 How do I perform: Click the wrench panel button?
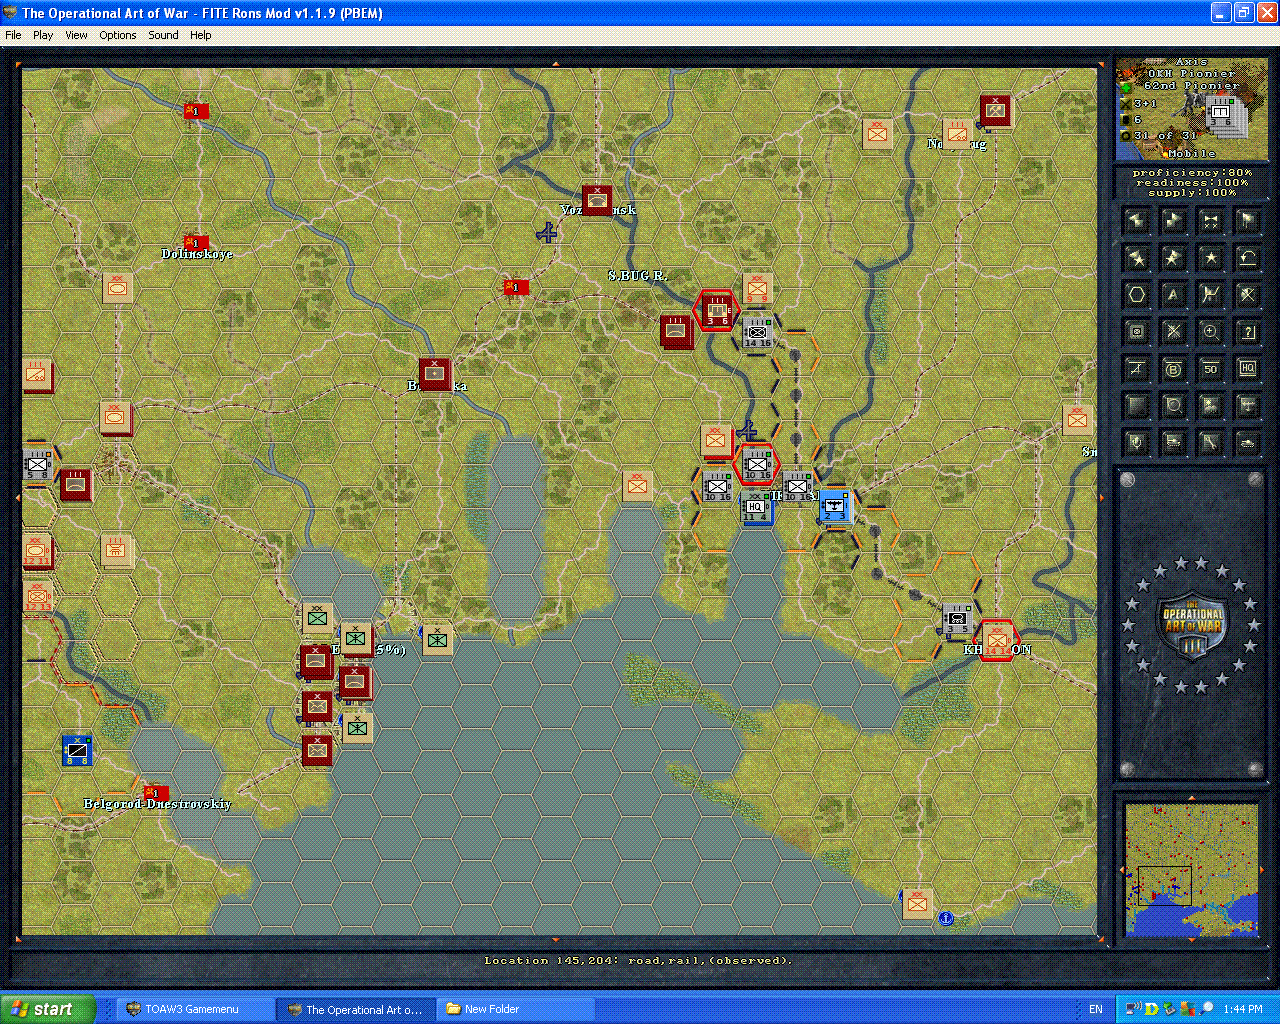[x=1210, y=443]
